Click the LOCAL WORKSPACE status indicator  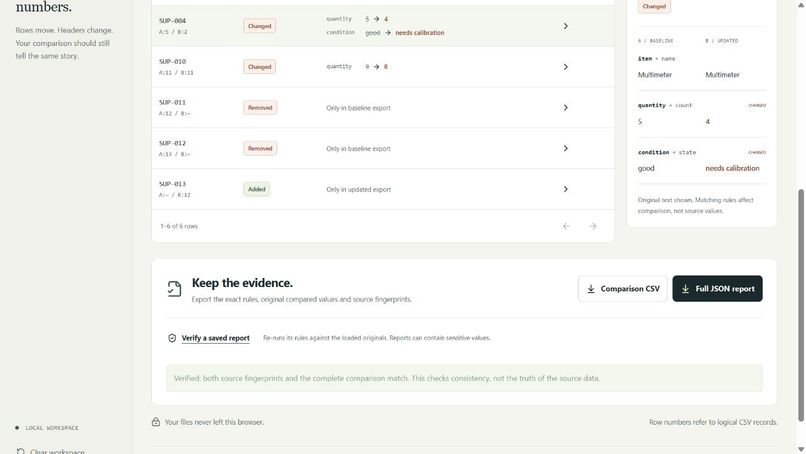[47, 428]
